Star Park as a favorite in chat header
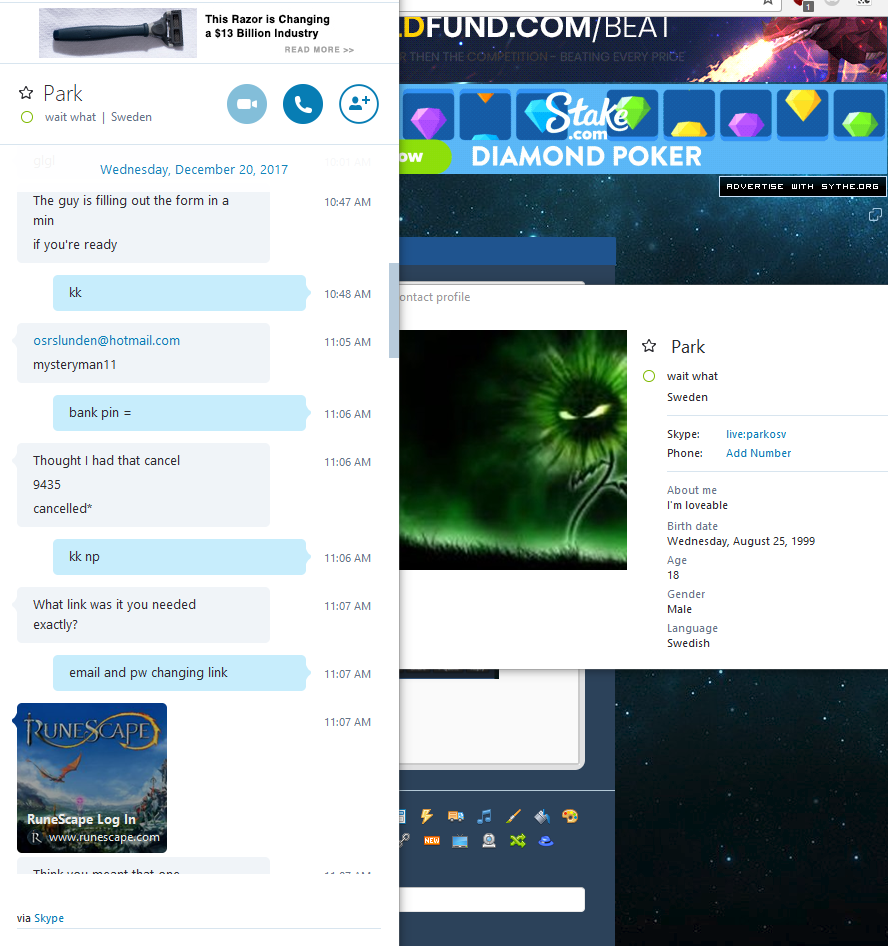This screenshot has width=888, height=946. click(26, 93)
